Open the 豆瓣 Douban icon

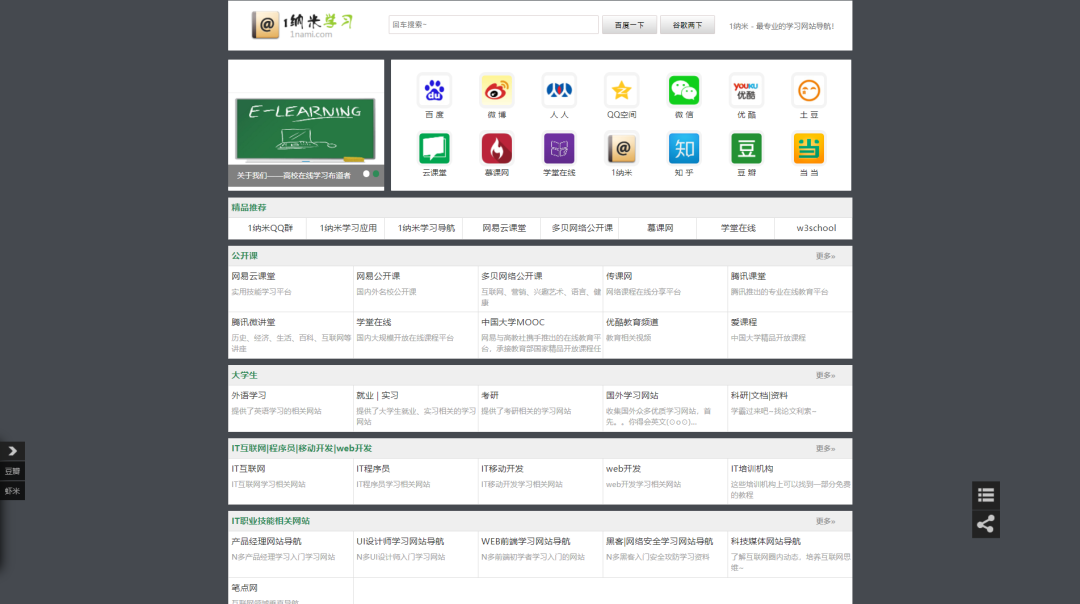746,148
